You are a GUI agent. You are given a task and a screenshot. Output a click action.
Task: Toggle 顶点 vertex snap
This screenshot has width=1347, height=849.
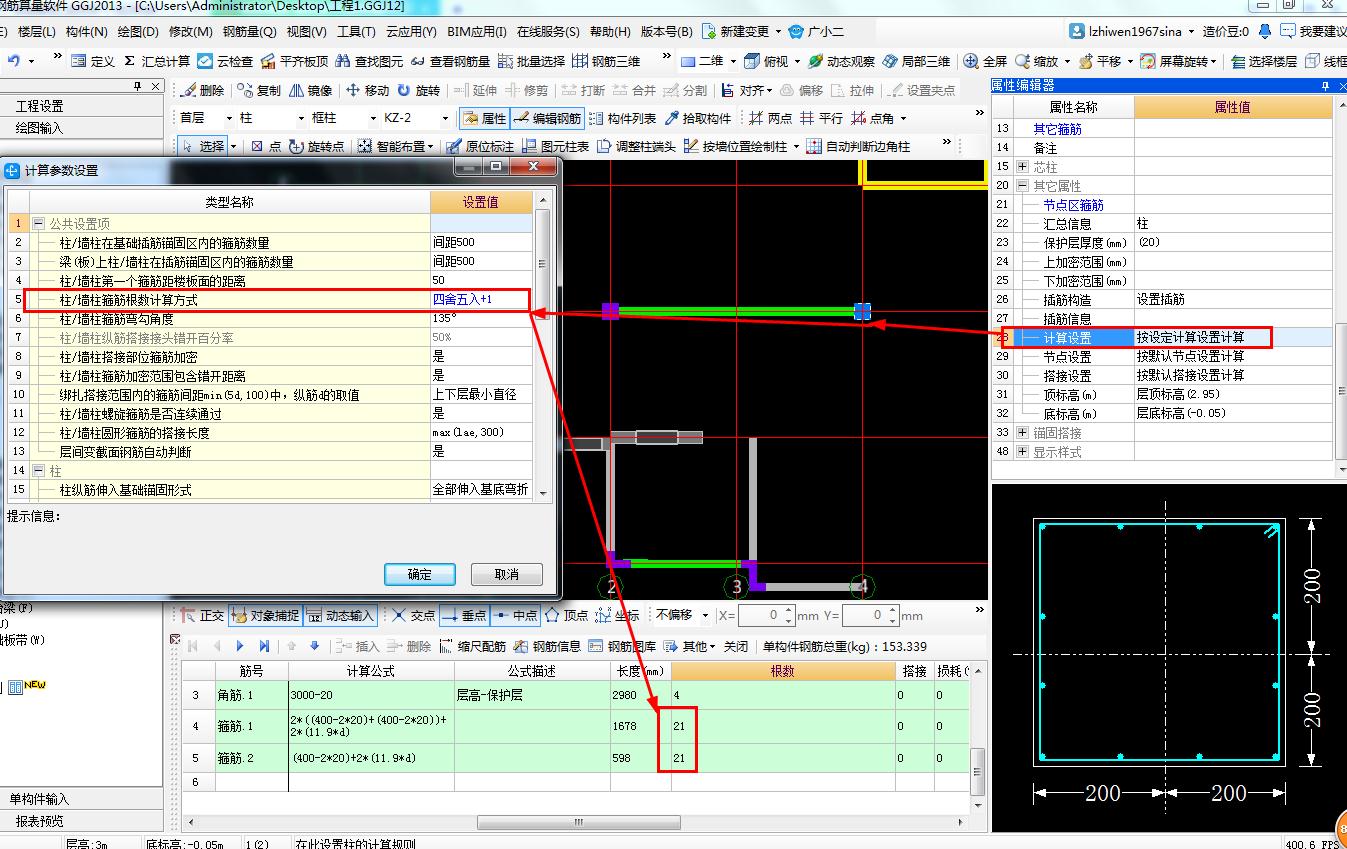click(x=566, y=615)
